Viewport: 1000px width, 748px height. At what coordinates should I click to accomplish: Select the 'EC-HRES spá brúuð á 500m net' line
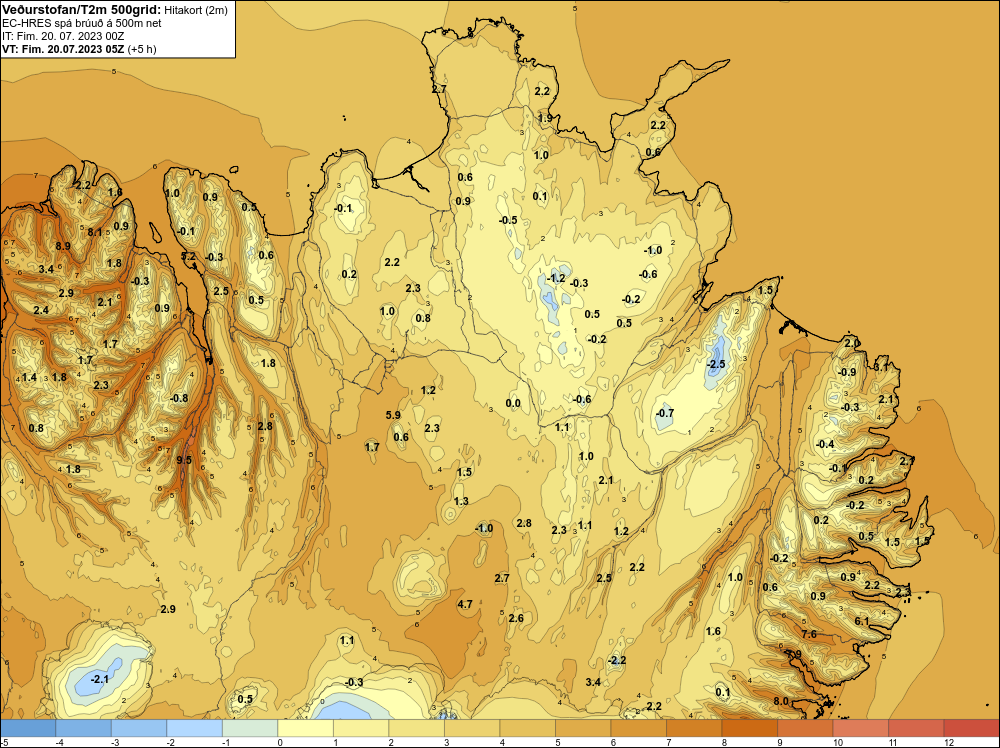pyautogui.click(x=81, y=23)
